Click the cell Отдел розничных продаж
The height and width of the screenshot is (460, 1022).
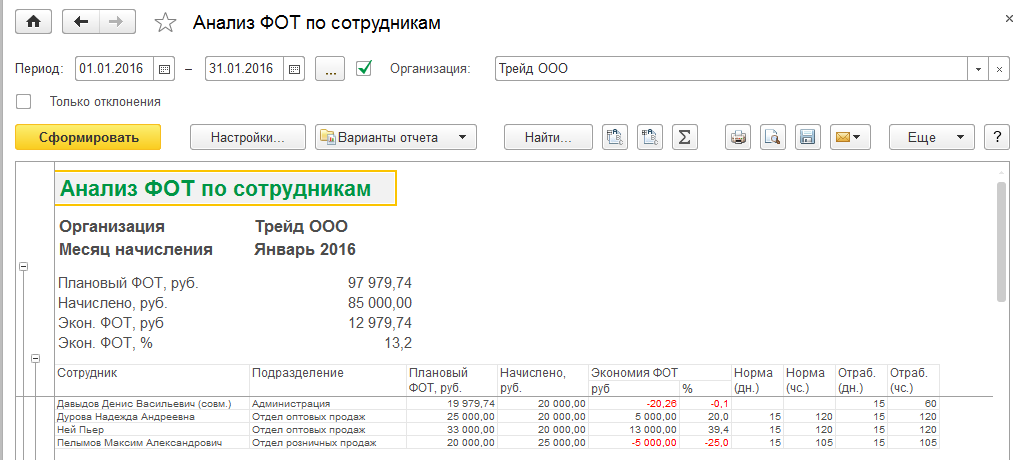tap(328, 443)
